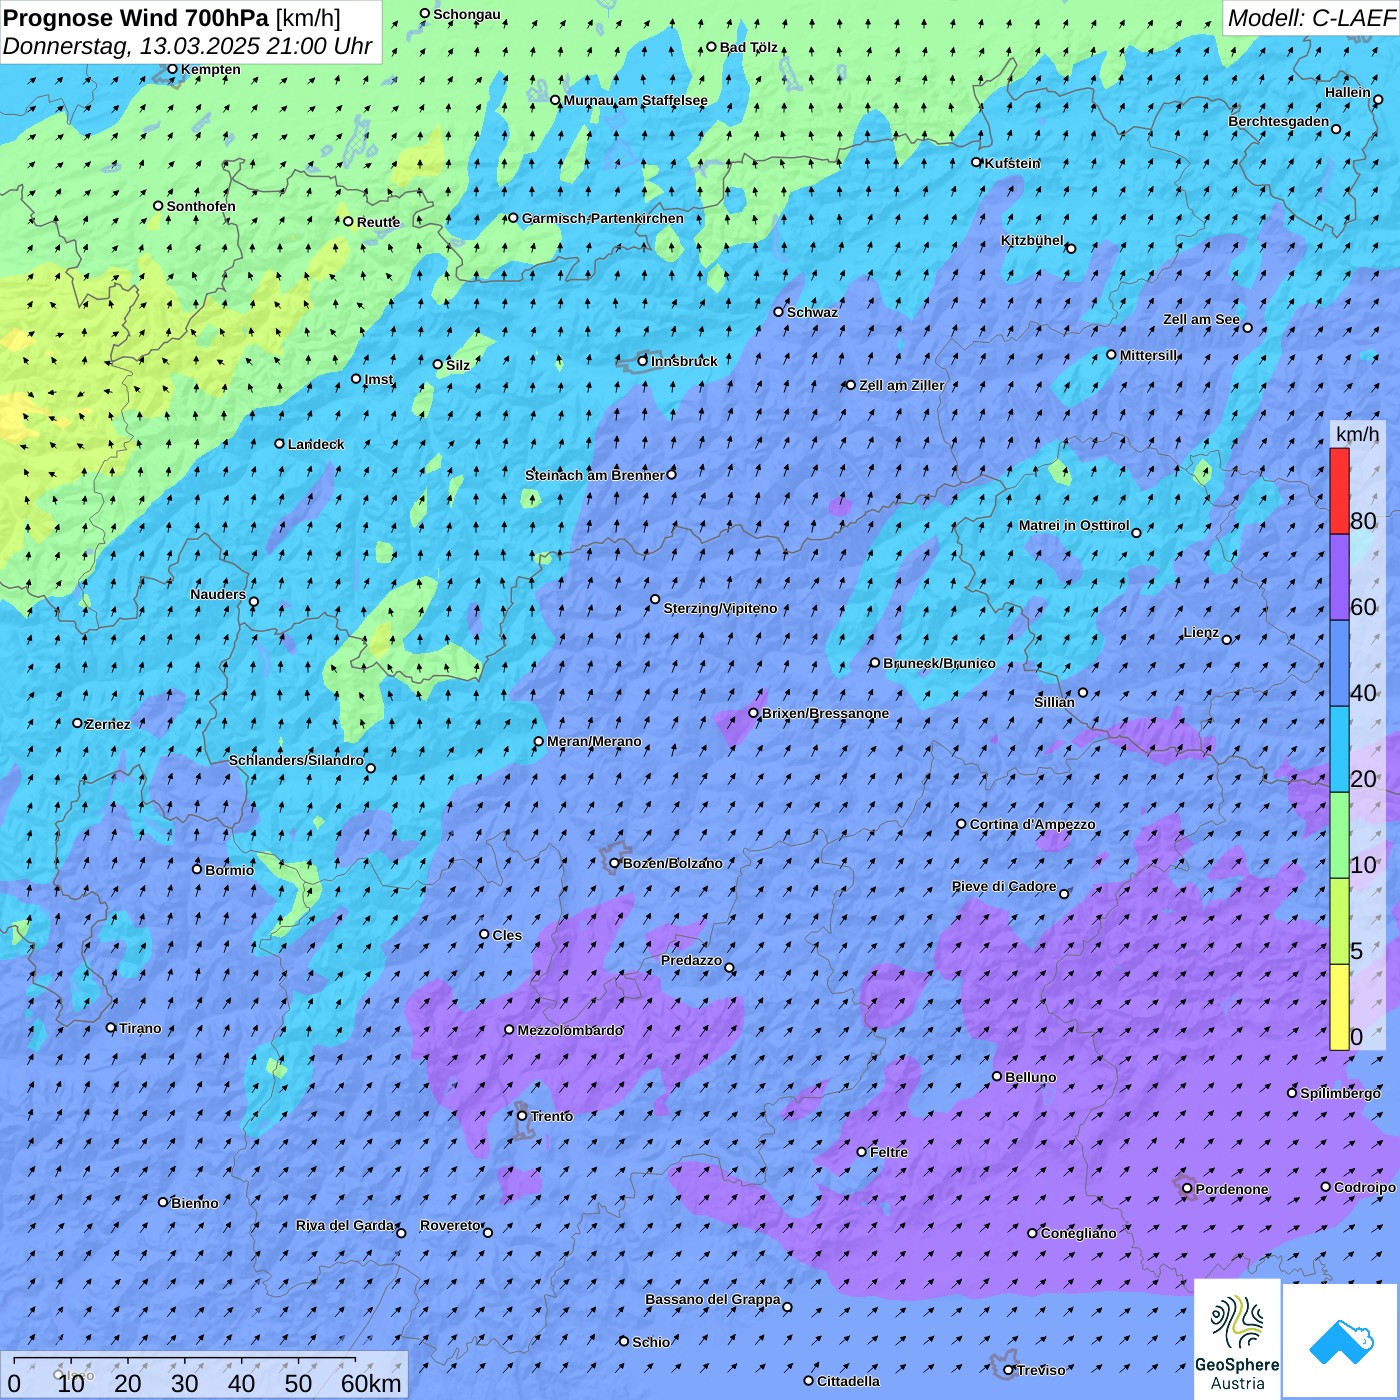Click the Bozen/Bolzano city marker
1400x1400 pixels.
click(615, 863)
